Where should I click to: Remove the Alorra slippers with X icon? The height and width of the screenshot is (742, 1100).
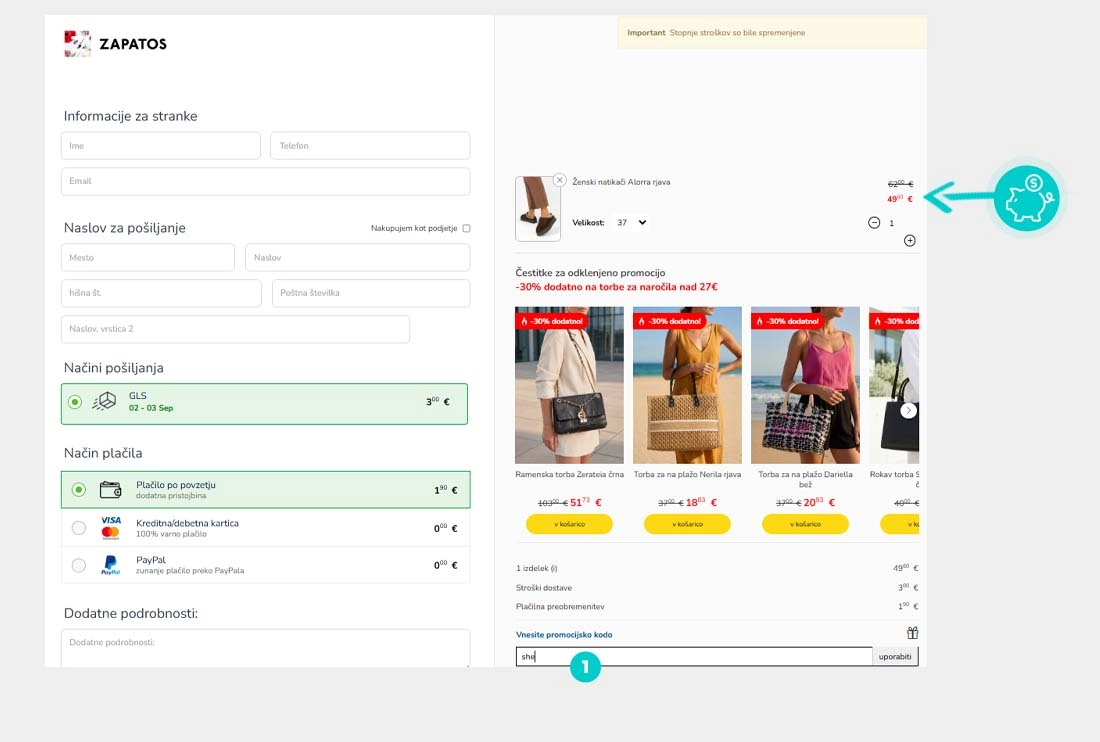click(559, 180)
